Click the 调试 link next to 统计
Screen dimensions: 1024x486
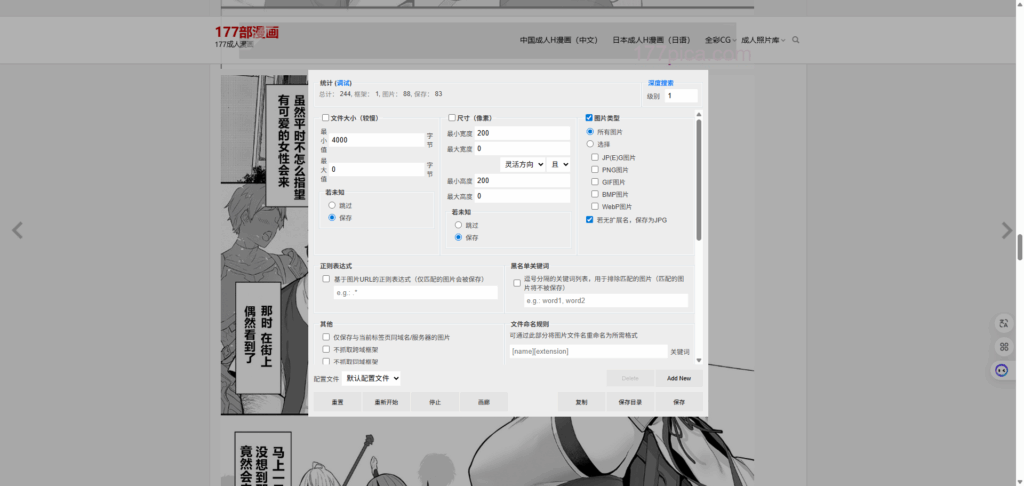(x=344, y=83)
